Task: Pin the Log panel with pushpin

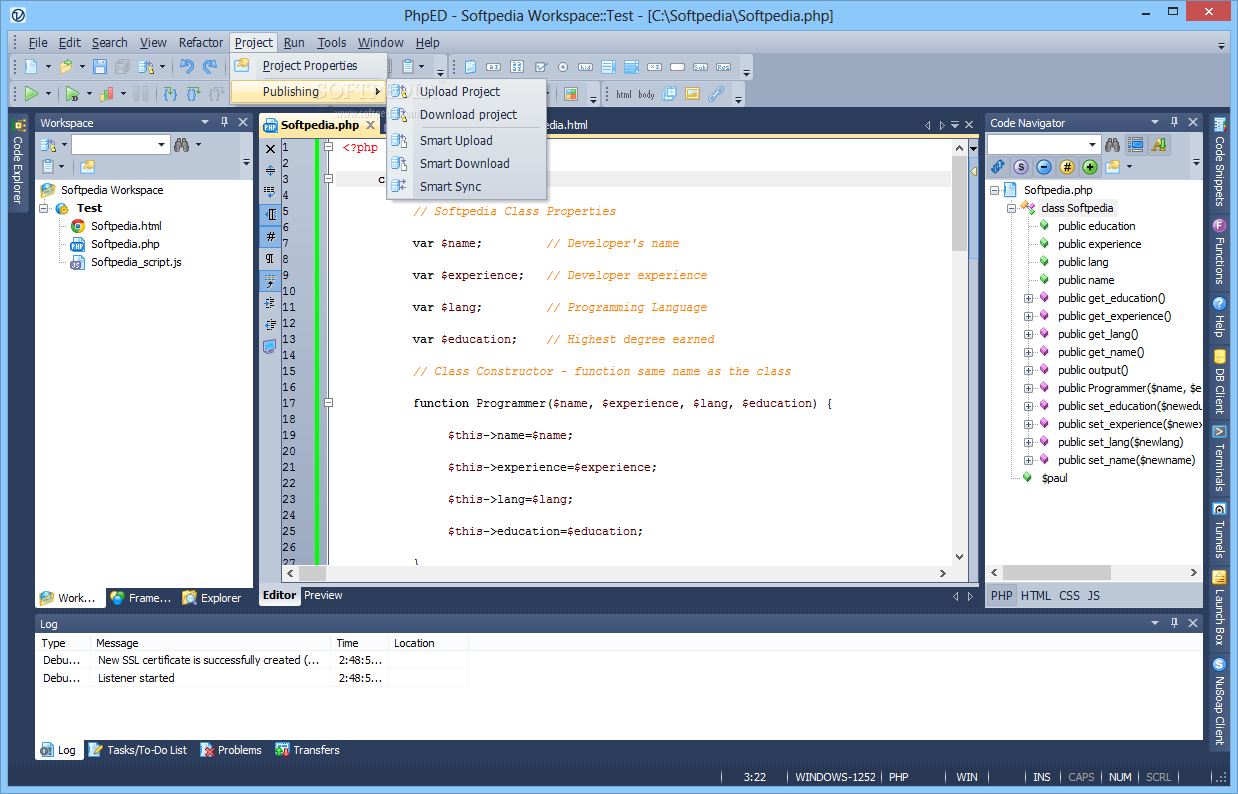Action: 1174,623
